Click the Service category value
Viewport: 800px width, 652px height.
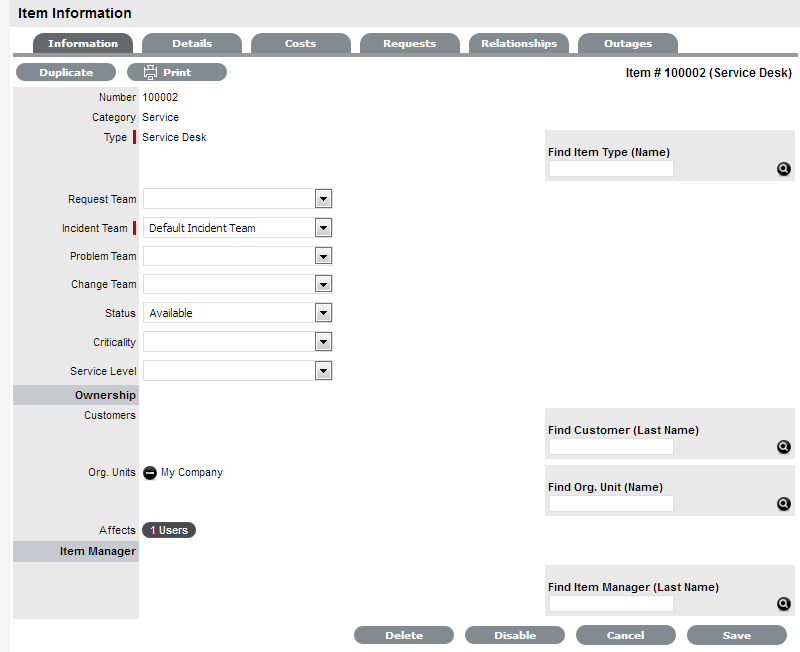tap(160, 117)
